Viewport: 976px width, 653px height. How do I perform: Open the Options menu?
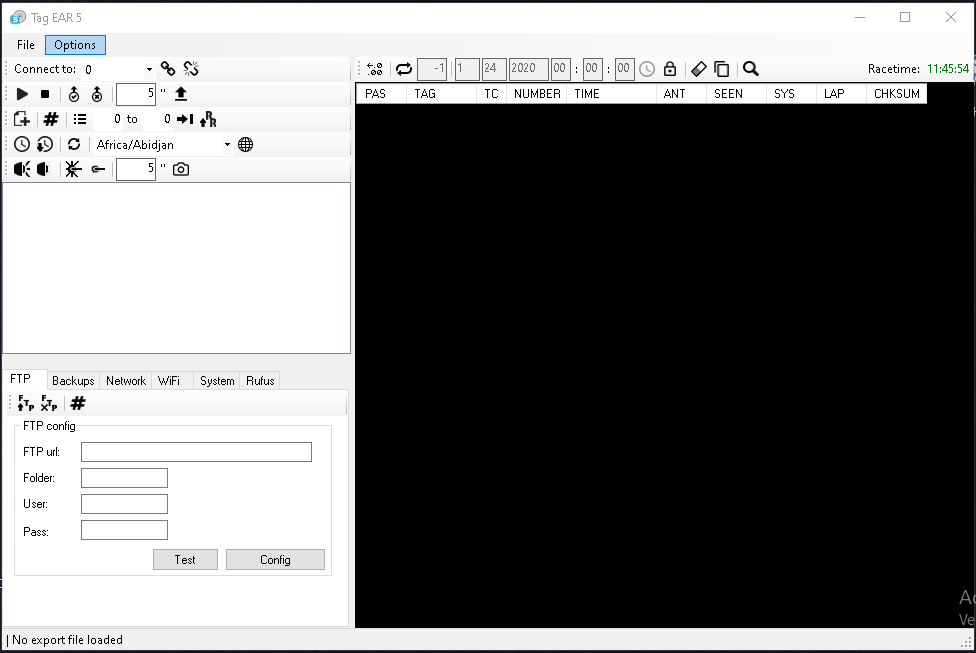tap(75, 45)
